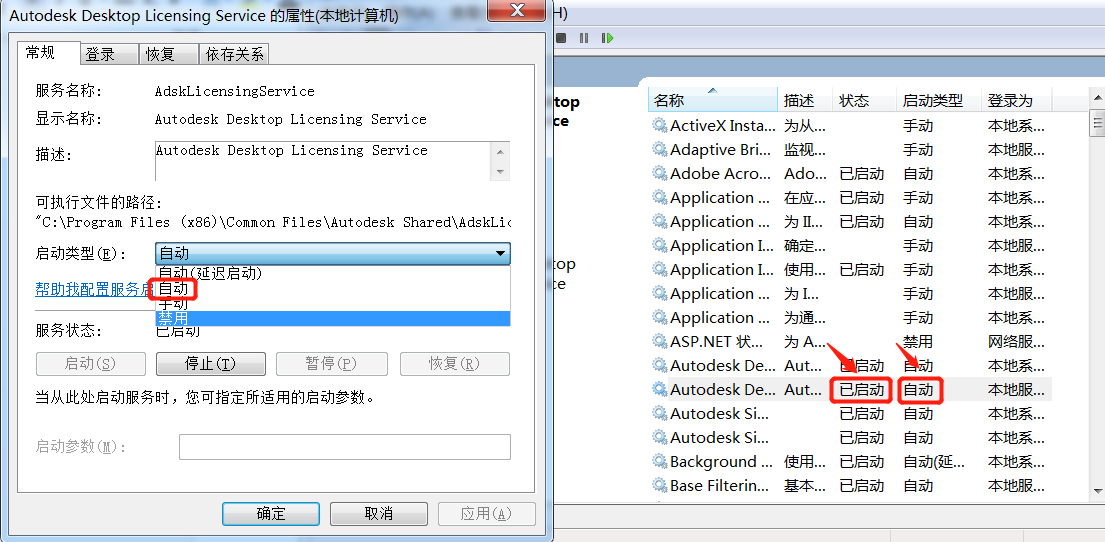
Task: Select the ActiveX Insta... service name
Action: pos(720,125)
